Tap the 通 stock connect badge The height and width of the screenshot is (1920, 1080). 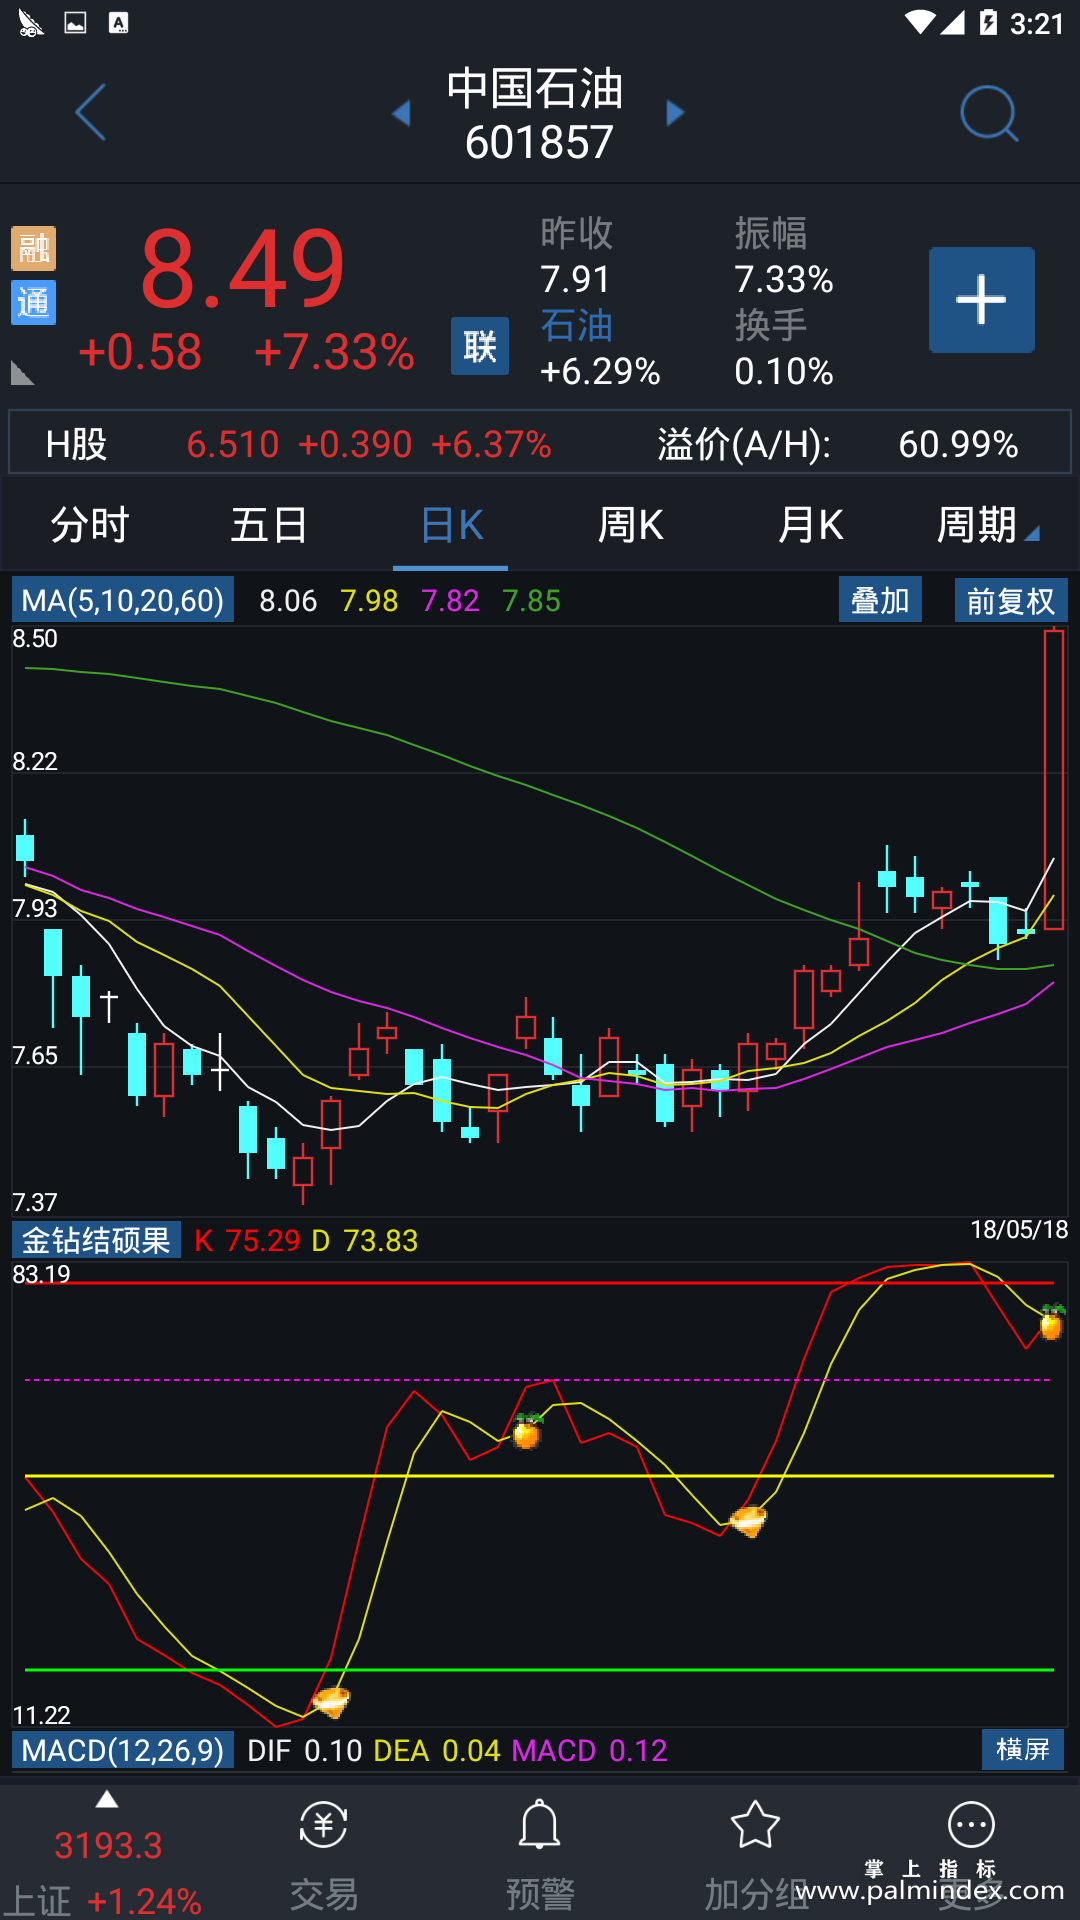click(33, 302)
